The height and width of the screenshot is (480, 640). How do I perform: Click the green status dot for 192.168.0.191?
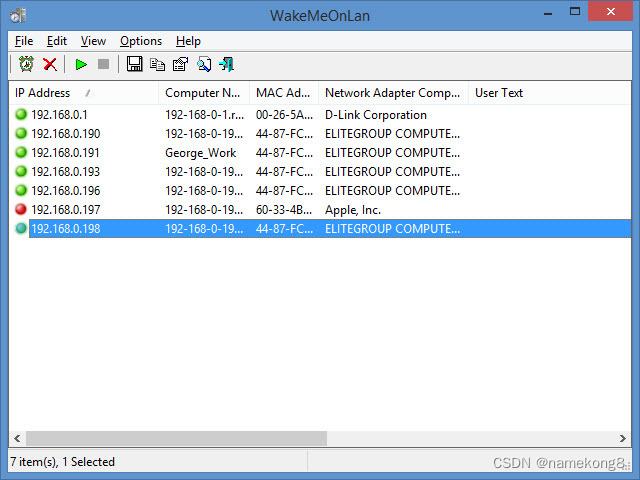pyautogui.click(x=21, y=152)
